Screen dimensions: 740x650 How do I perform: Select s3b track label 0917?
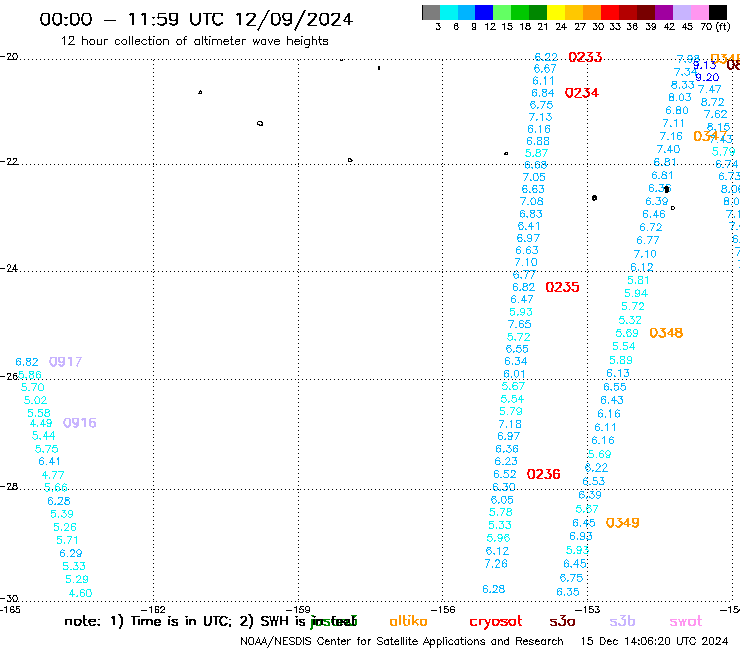point(66,362)
